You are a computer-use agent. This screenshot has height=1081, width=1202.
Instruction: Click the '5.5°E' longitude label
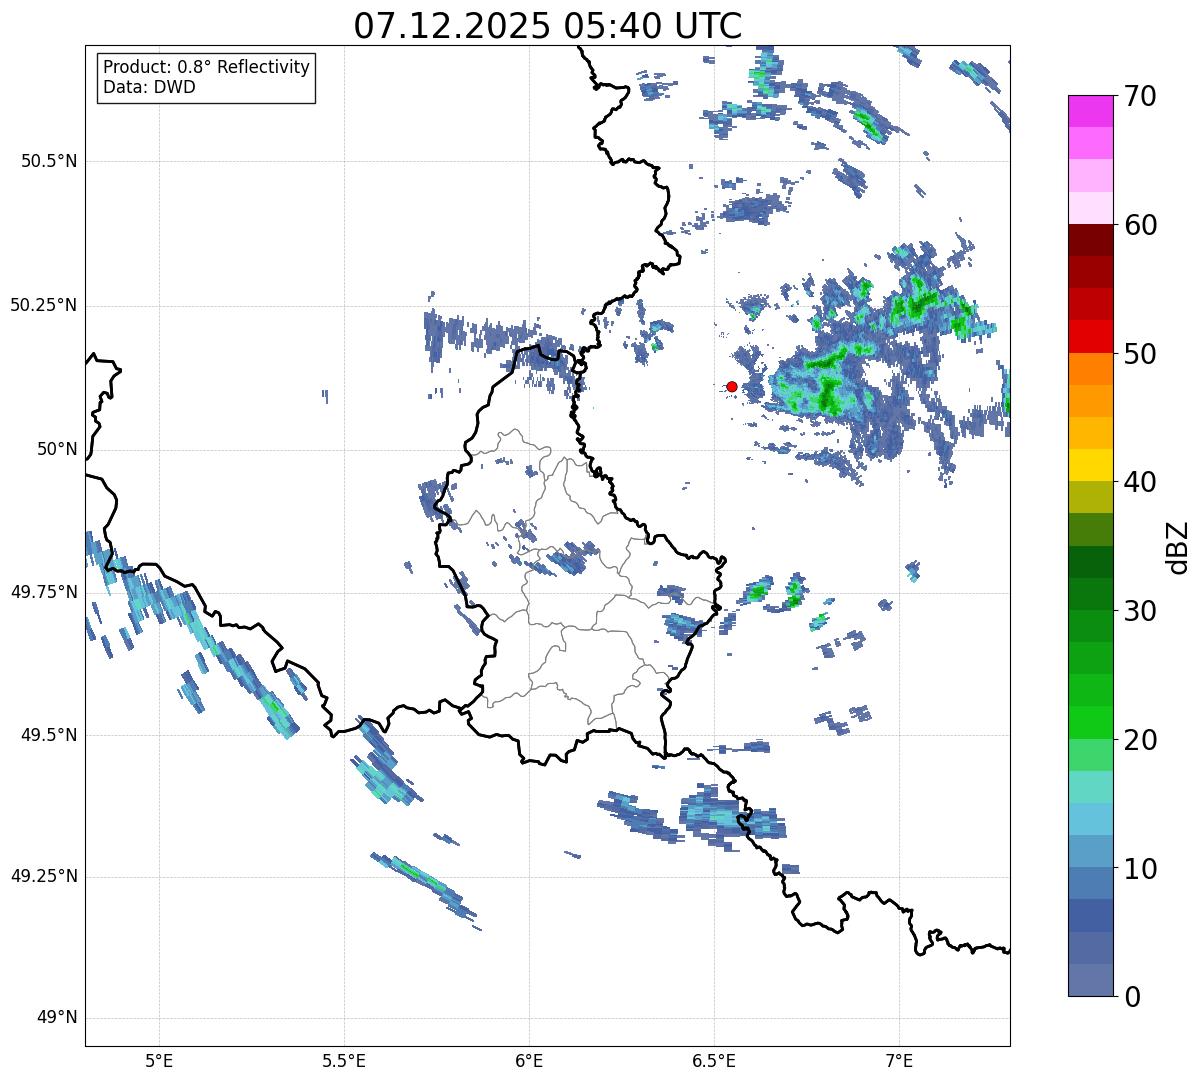click(x=344, y=1061)
